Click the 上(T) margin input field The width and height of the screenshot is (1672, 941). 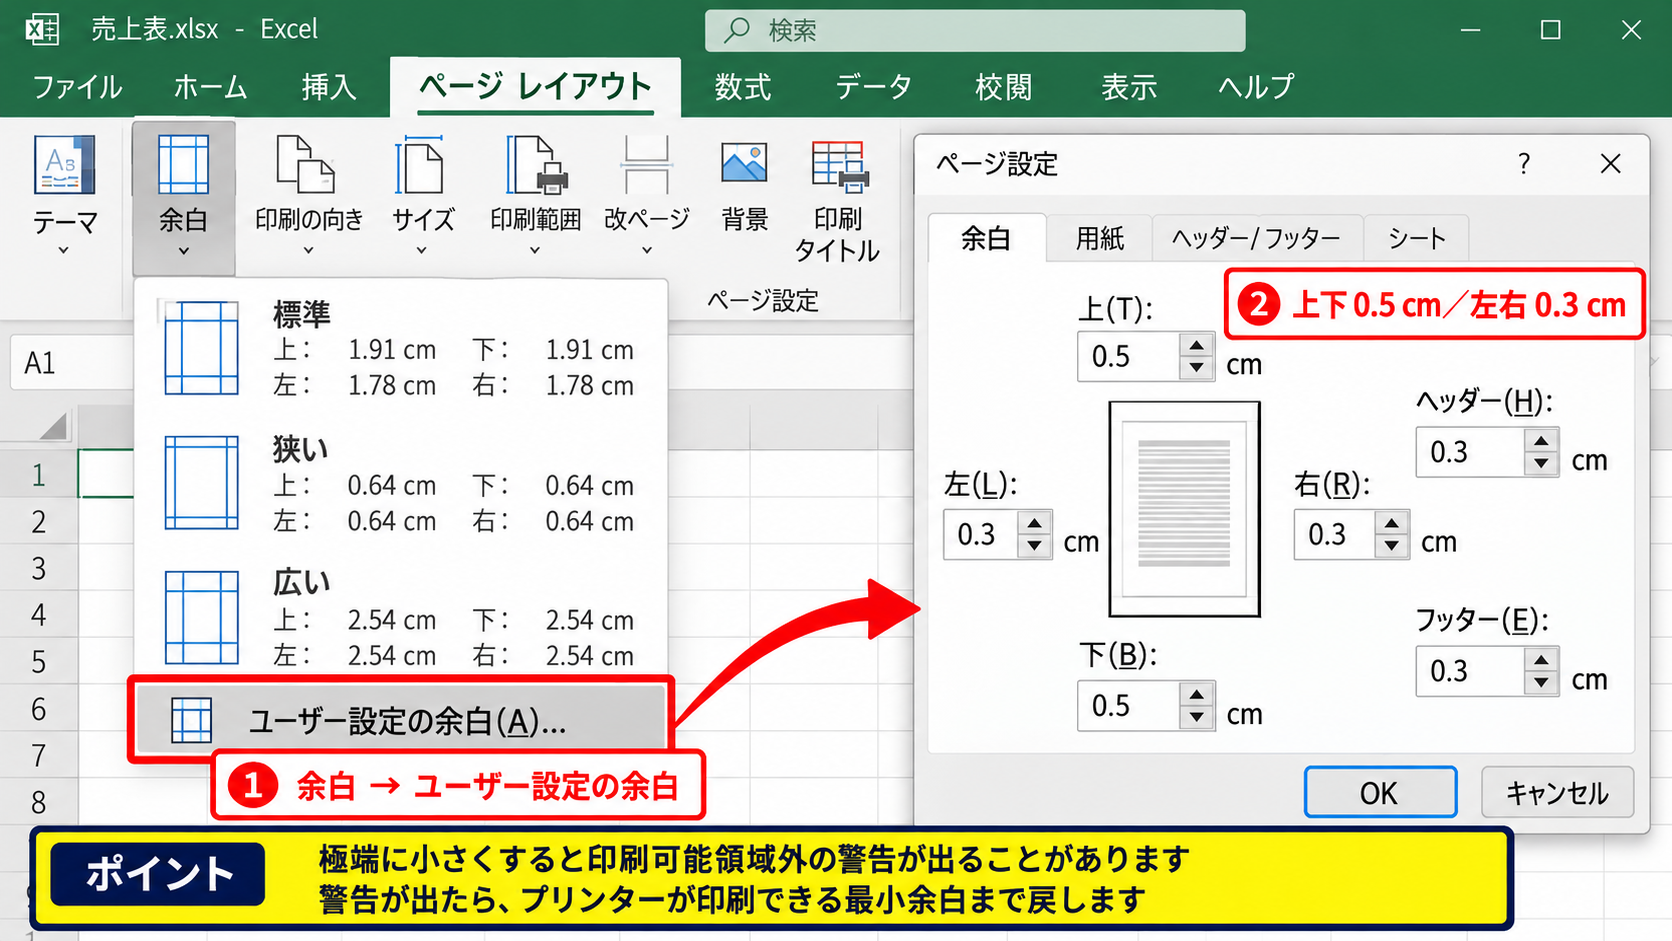pos(1130,357)
